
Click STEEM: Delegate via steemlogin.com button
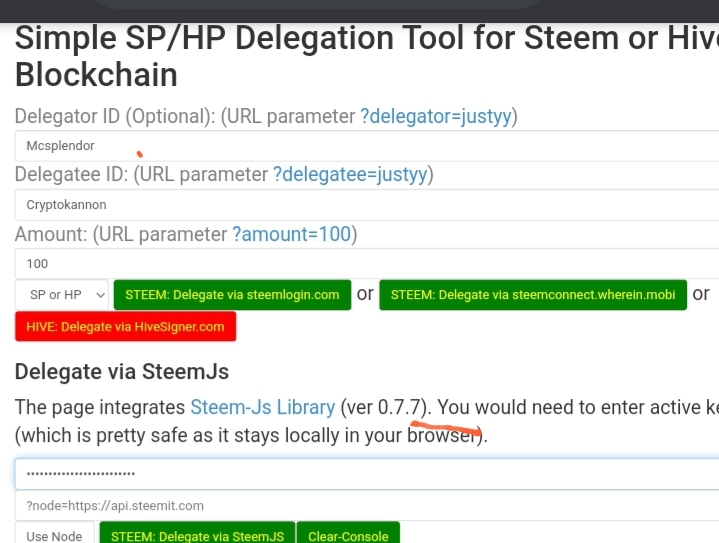[x=232, y=295]
